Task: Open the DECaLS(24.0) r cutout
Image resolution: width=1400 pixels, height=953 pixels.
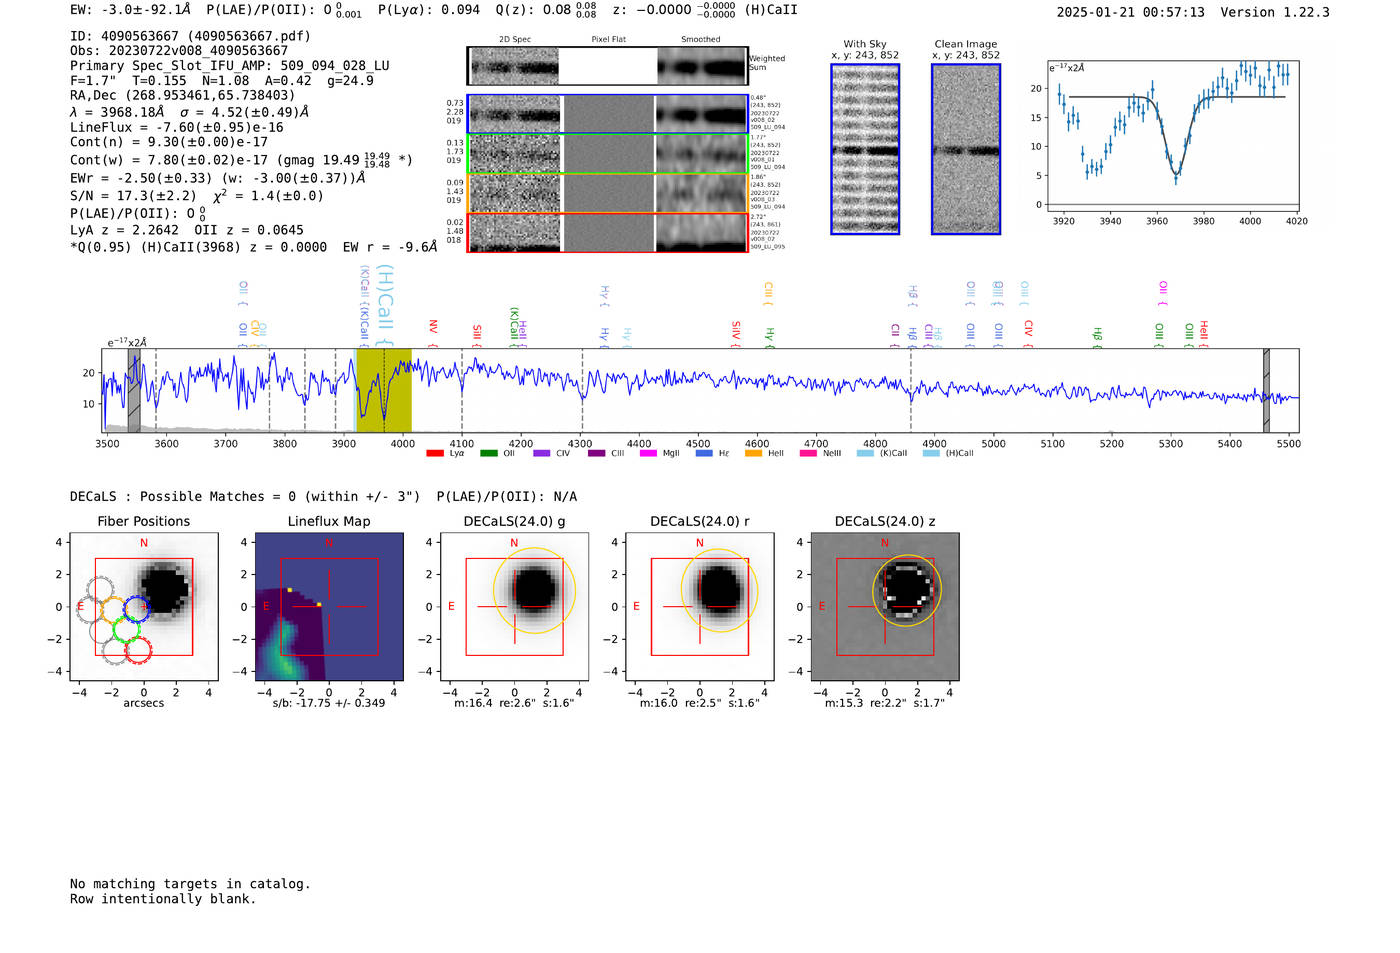Action: coord(699,606)
